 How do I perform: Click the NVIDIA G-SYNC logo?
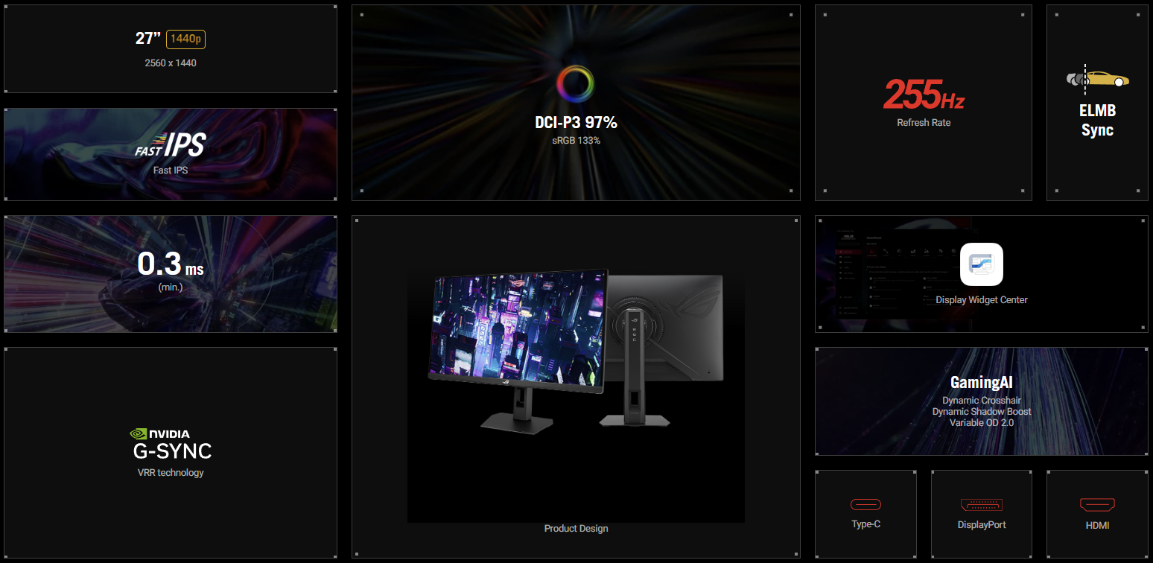click(171, 443)
